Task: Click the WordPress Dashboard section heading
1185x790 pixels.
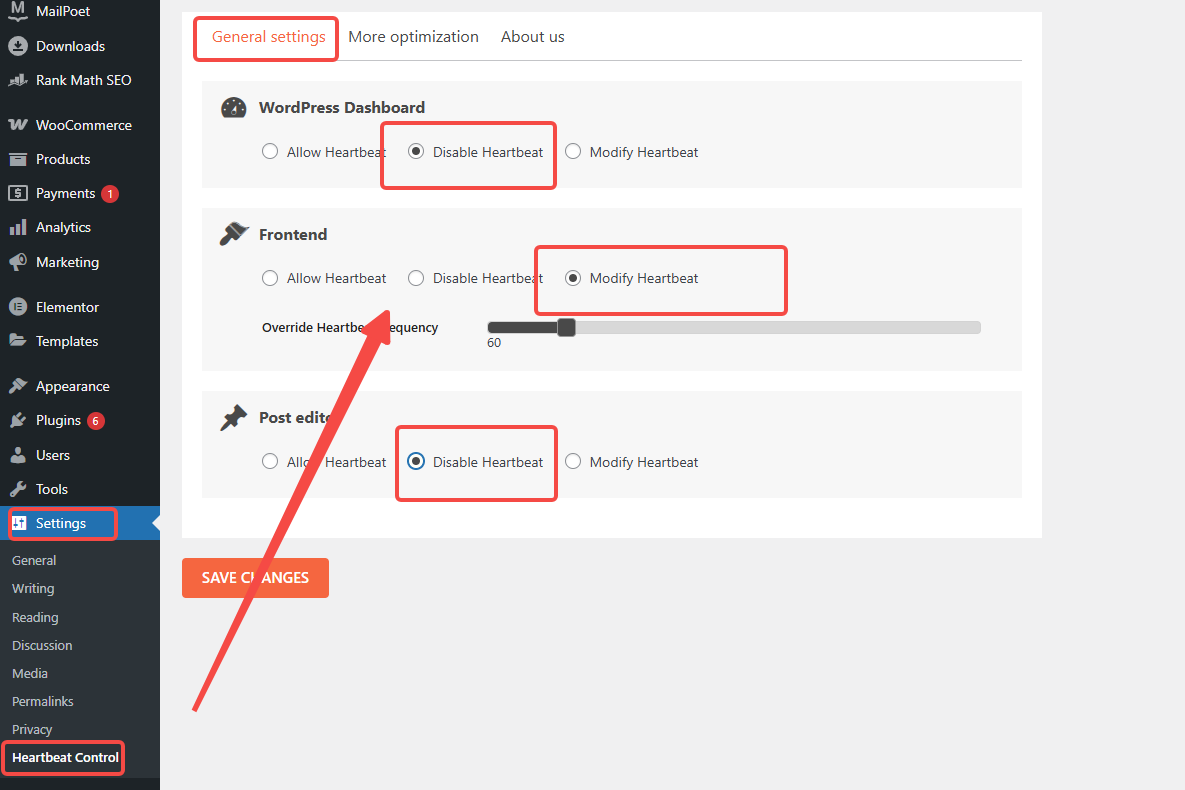Action: click(342, 107)
